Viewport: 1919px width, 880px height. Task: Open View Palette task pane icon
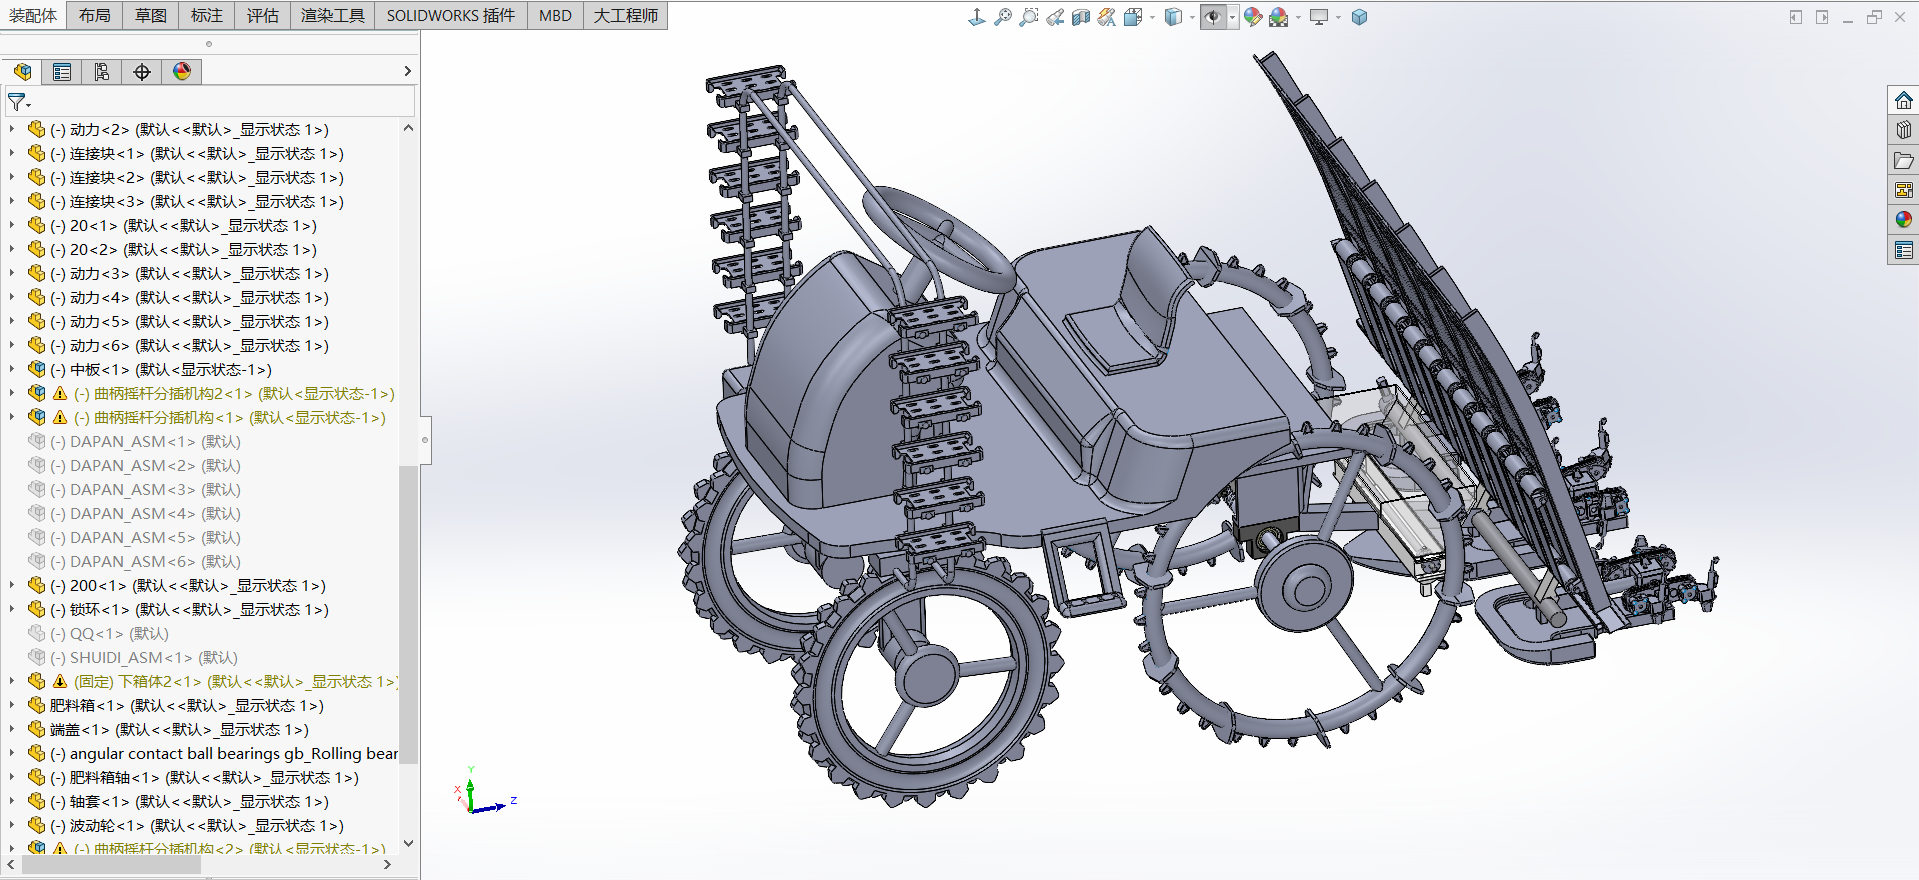[x=1903, y=190]
